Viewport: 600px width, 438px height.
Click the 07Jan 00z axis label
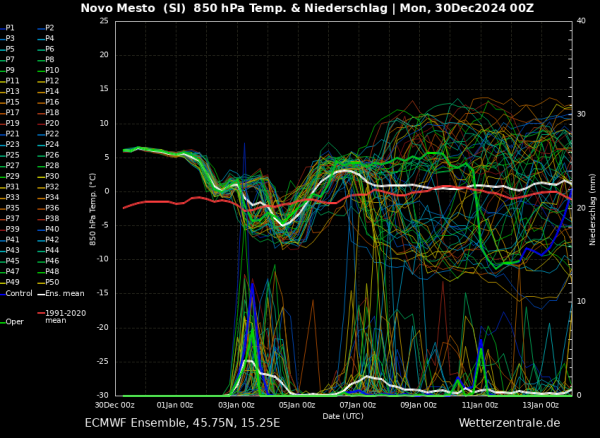[x=358, y=405]
